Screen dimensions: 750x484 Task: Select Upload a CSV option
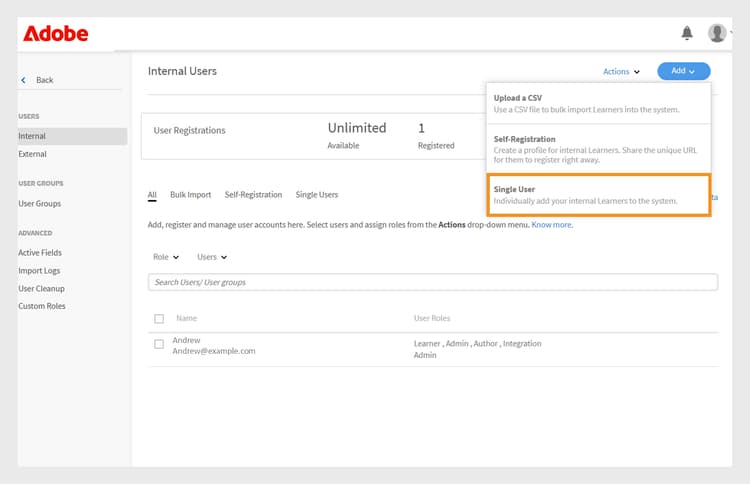(599, 103)
